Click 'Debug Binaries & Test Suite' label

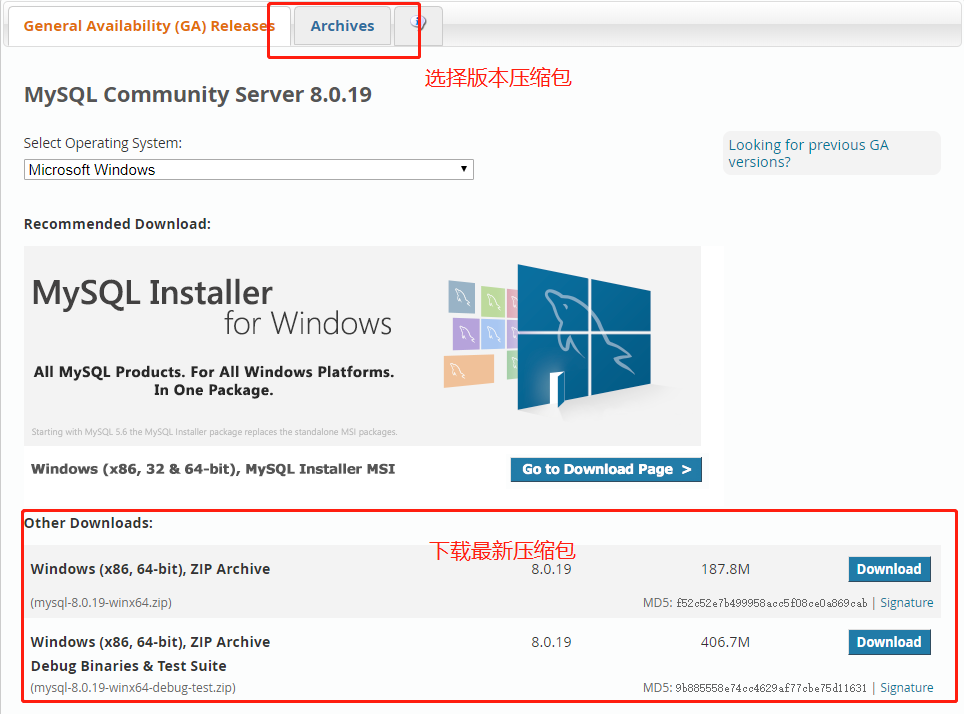point(128,666)
